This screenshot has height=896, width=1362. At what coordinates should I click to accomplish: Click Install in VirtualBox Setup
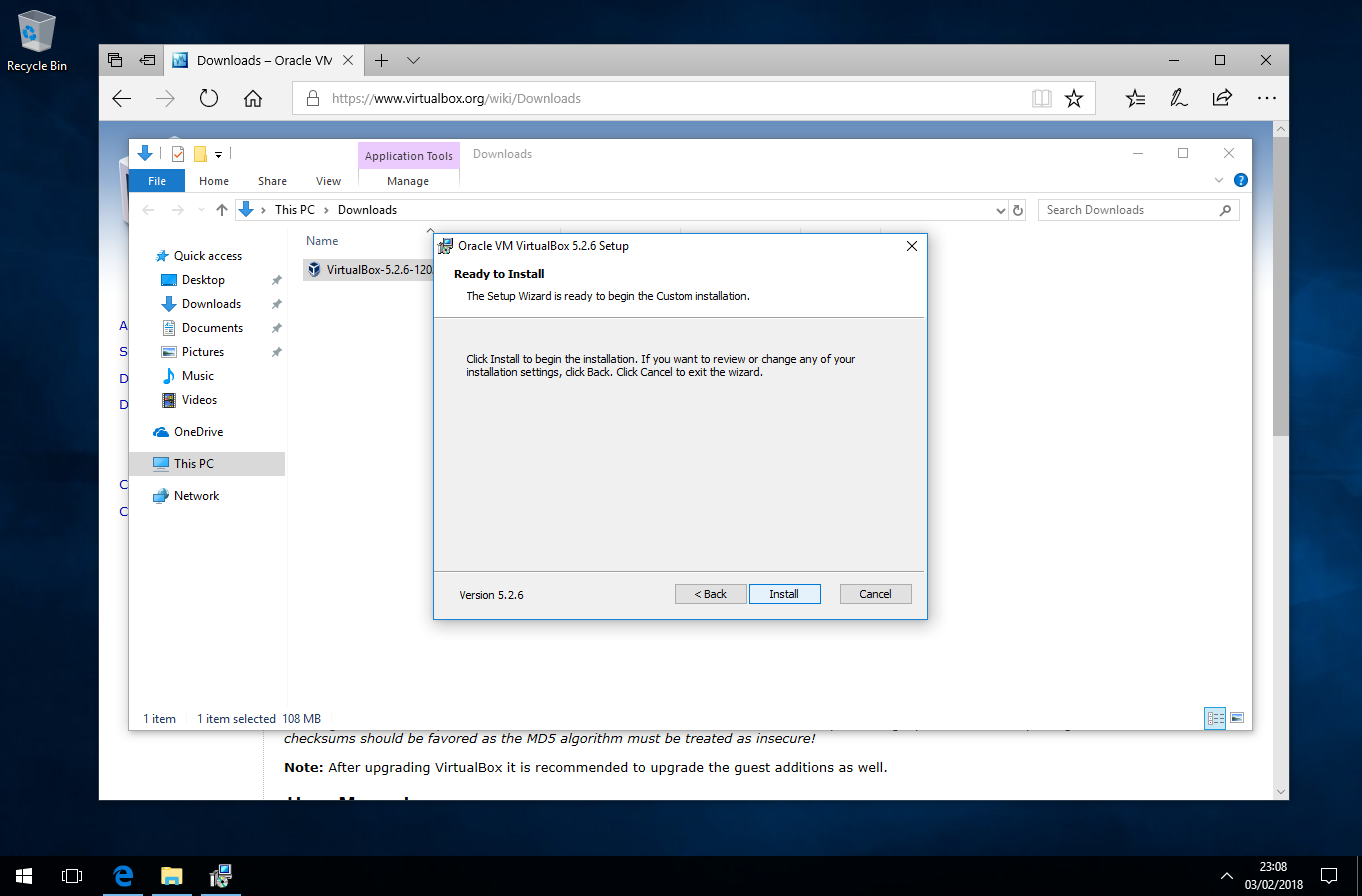point(784,594)
